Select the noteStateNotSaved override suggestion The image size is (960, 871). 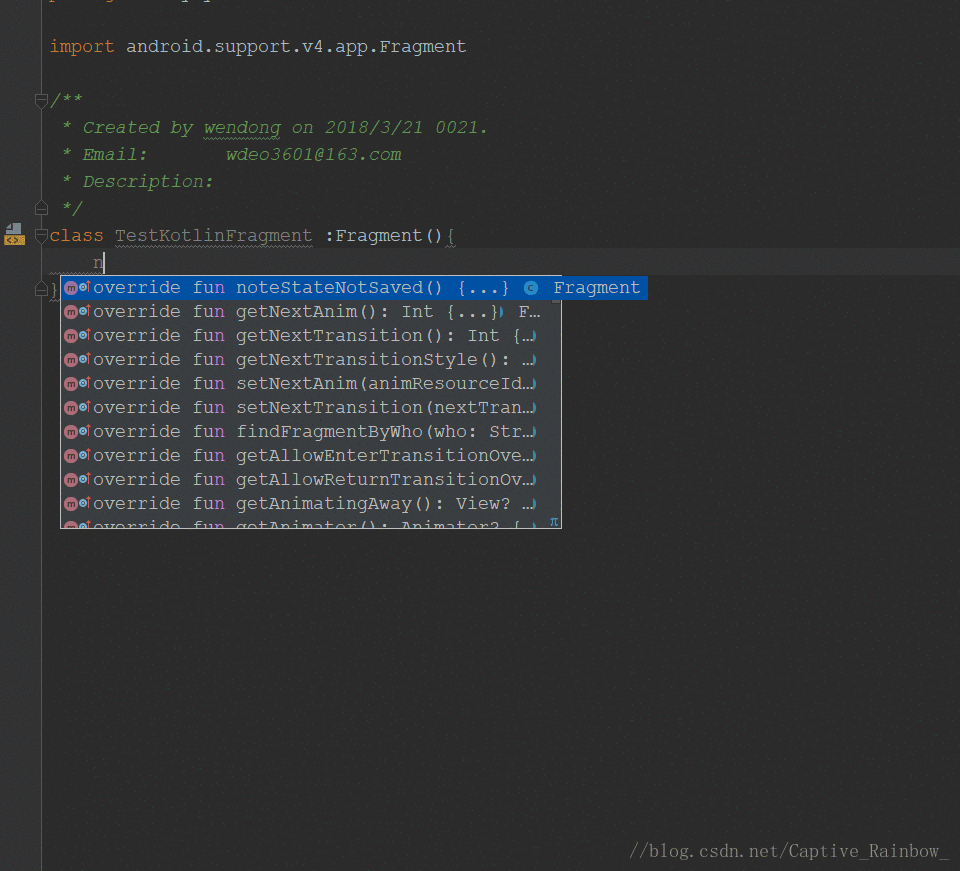300,288
